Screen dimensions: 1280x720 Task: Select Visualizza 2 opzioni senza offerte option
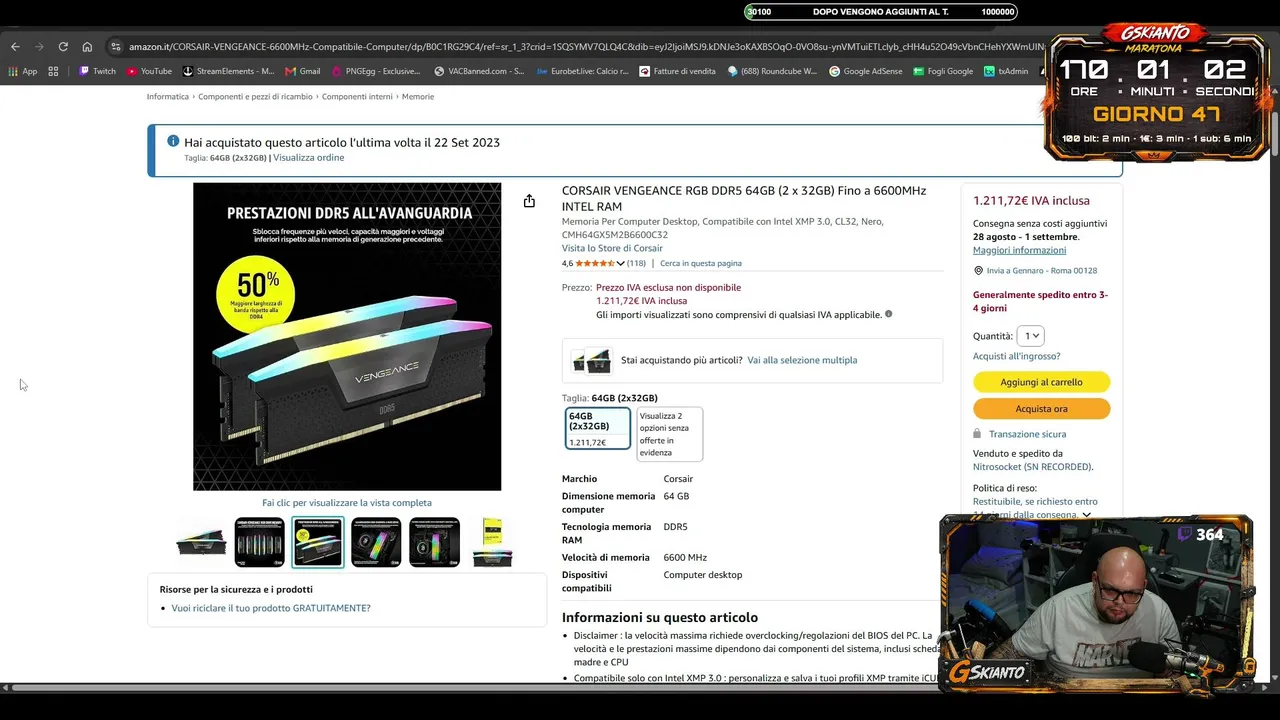669,434
